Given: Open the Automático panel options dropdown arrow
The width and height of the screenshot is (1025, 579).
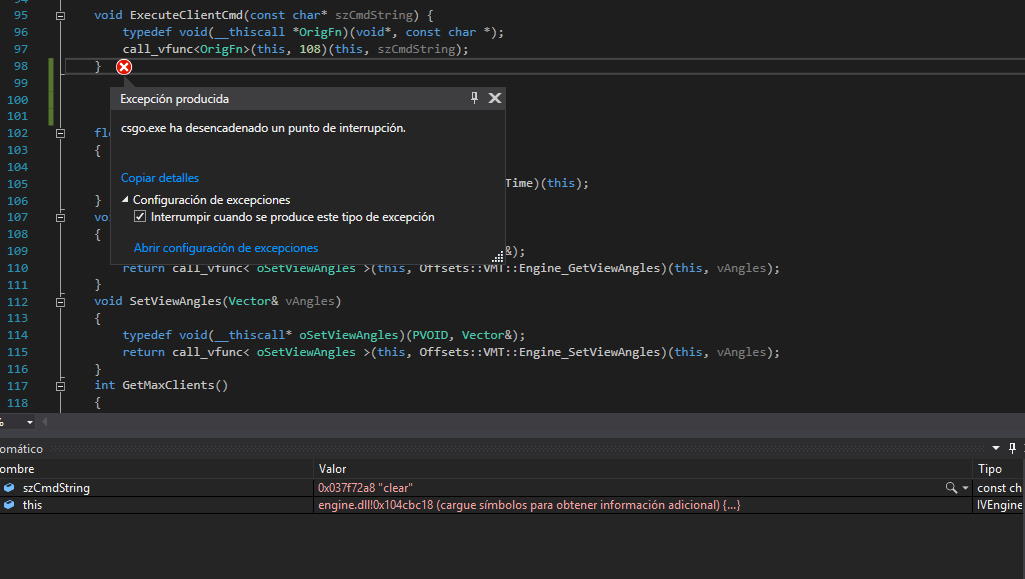Looking at the screenshot, I should (x=996, y=449).
